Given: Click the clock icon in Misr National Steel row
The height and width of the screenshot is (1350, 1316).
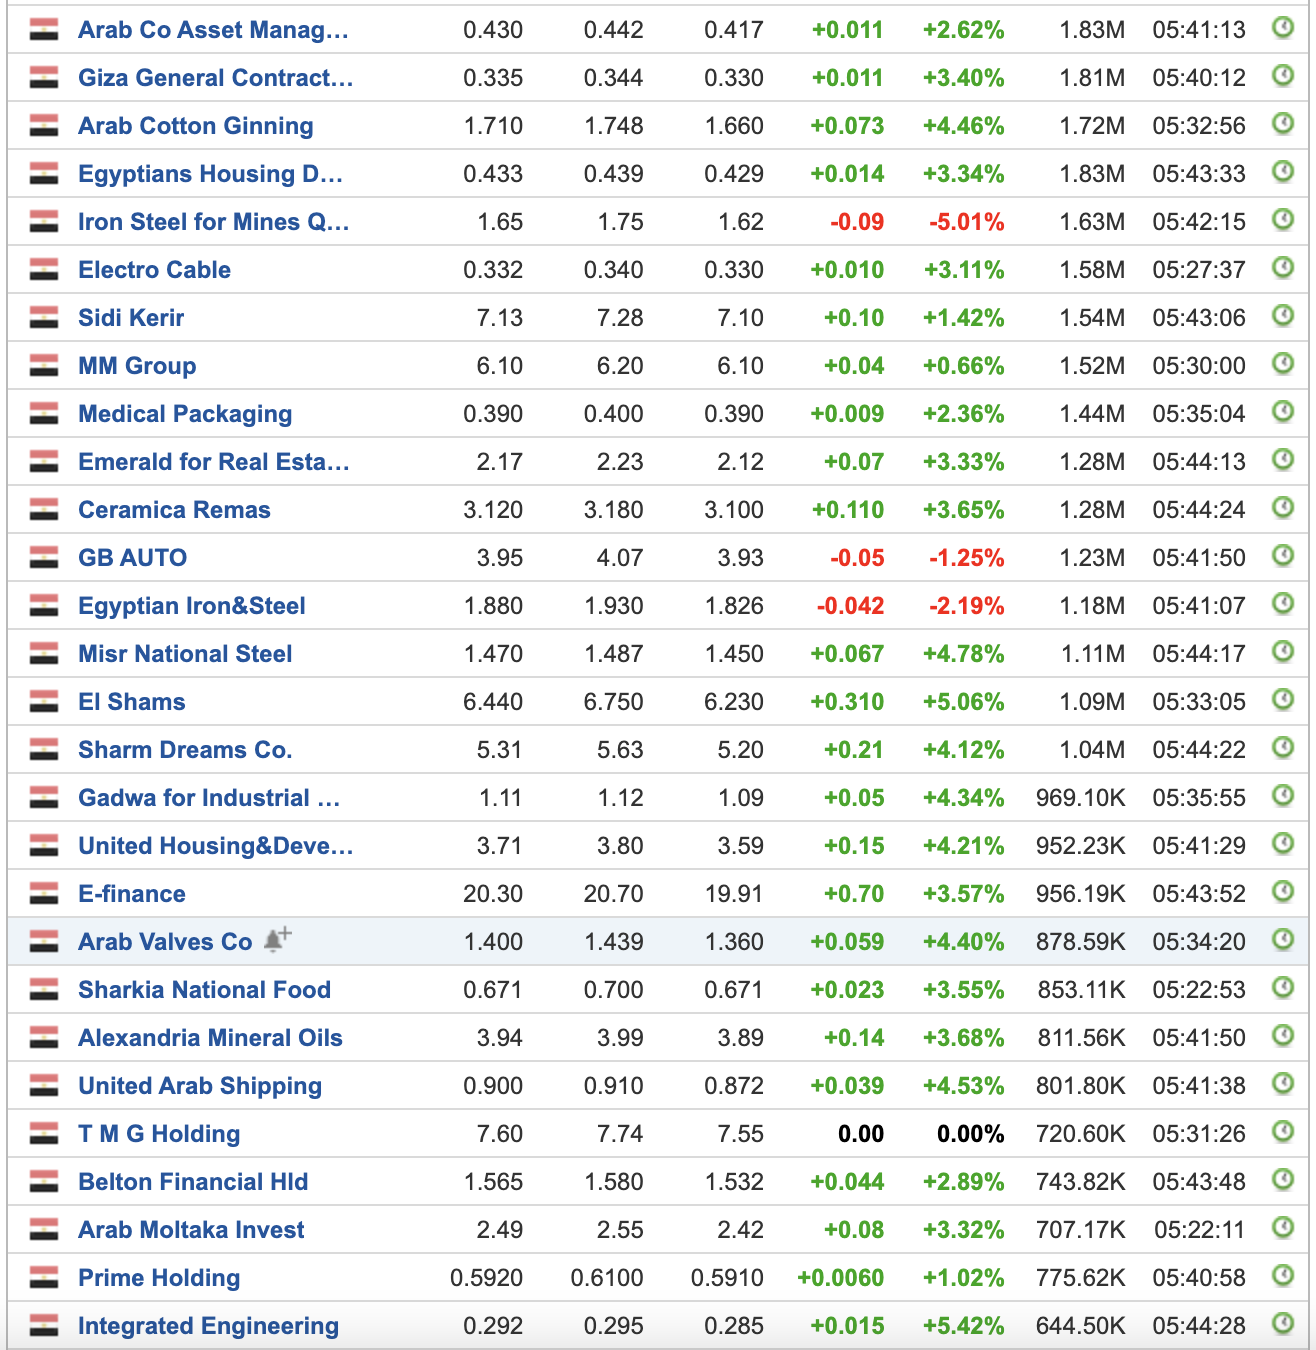Looking at the screenshot, I should click(1283, 652).
